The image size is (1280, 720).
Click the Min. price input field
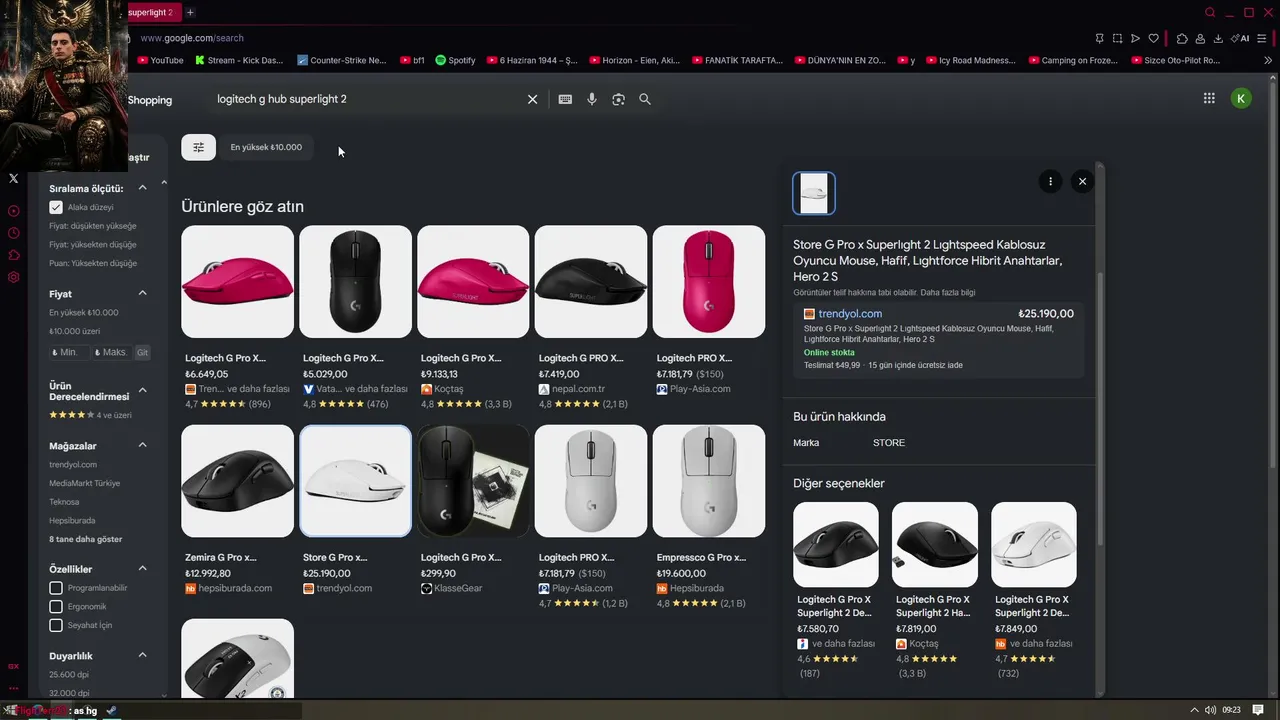tap(69, 352)
